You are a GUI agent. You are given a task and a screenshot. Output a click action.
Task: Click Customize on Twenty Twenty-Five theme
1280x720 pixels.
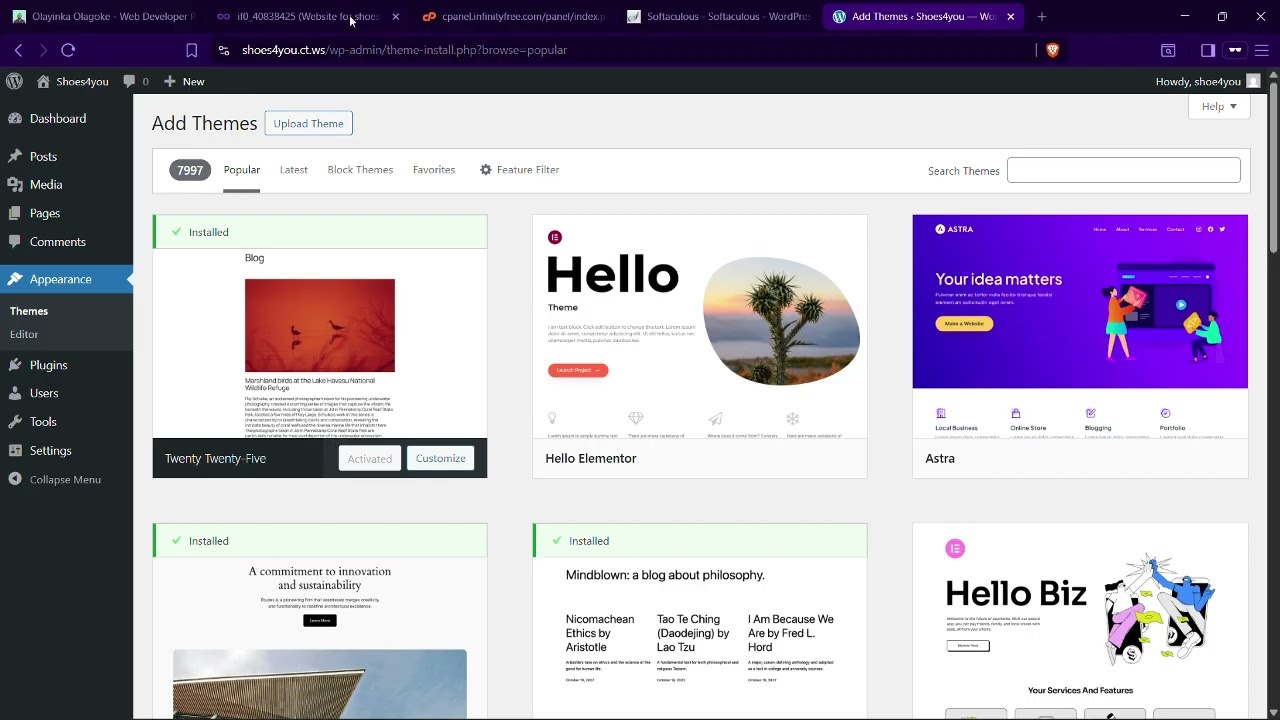441,458
